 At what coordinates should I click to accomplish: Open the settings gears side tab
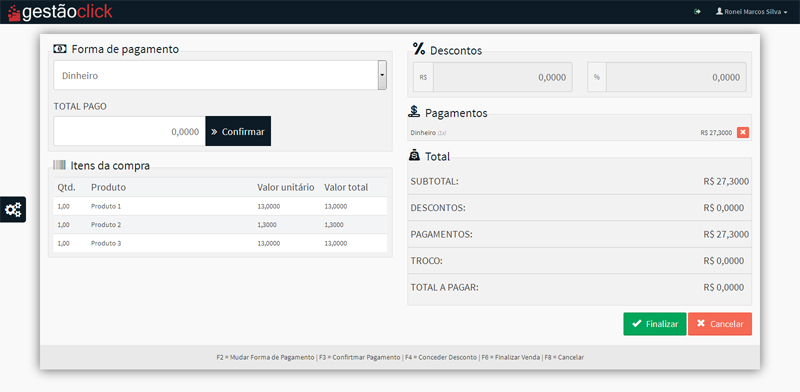(13, 209)
